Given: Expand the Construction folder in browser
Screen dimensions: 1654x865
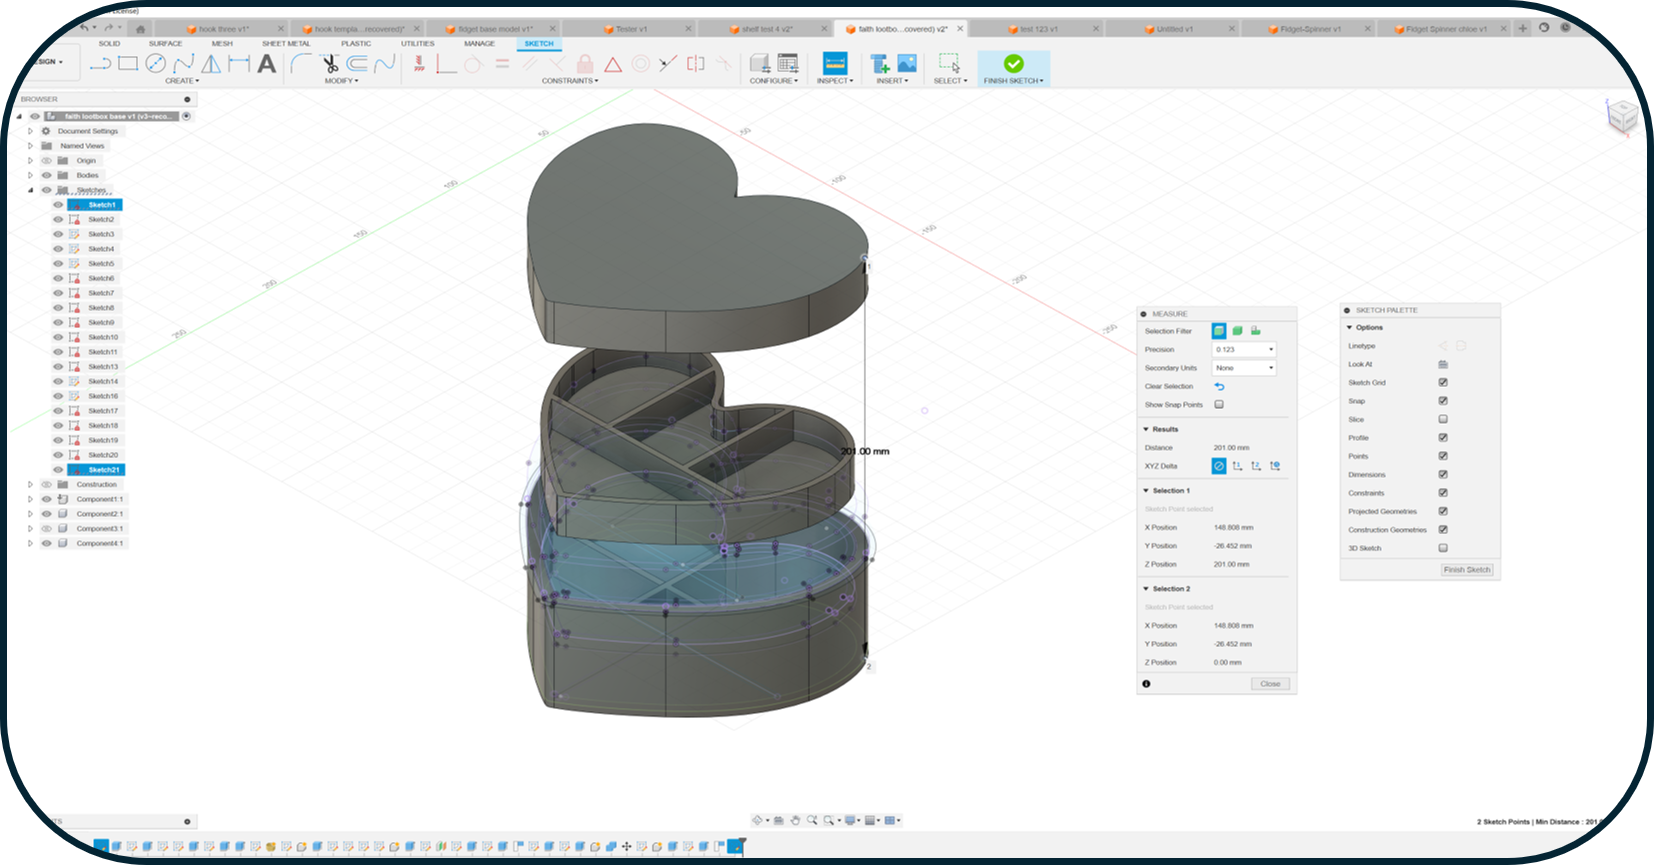Looking at the screenshot, I should [x=30, y=484].
